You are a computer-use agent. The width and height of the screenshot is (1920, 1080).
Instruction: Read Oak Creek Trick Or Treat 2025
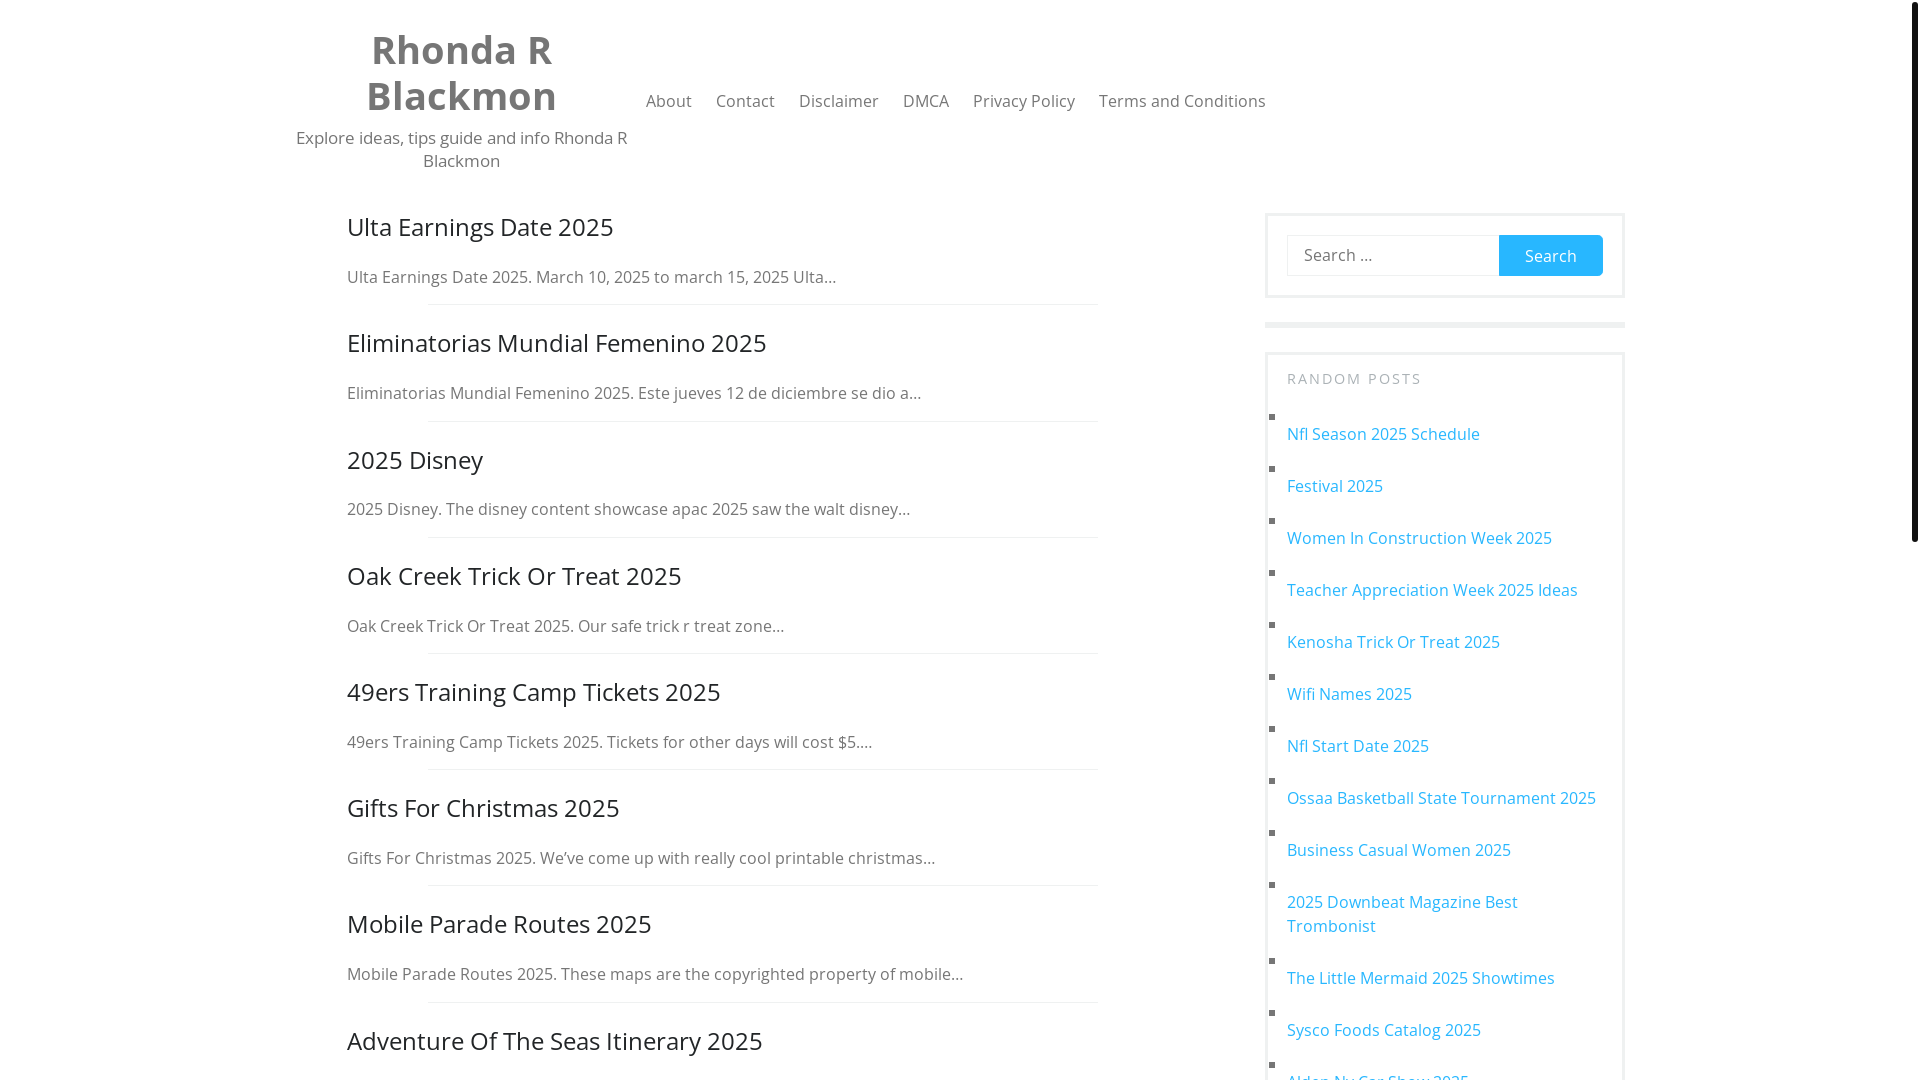pyautogui.click(x=514, y=576)
